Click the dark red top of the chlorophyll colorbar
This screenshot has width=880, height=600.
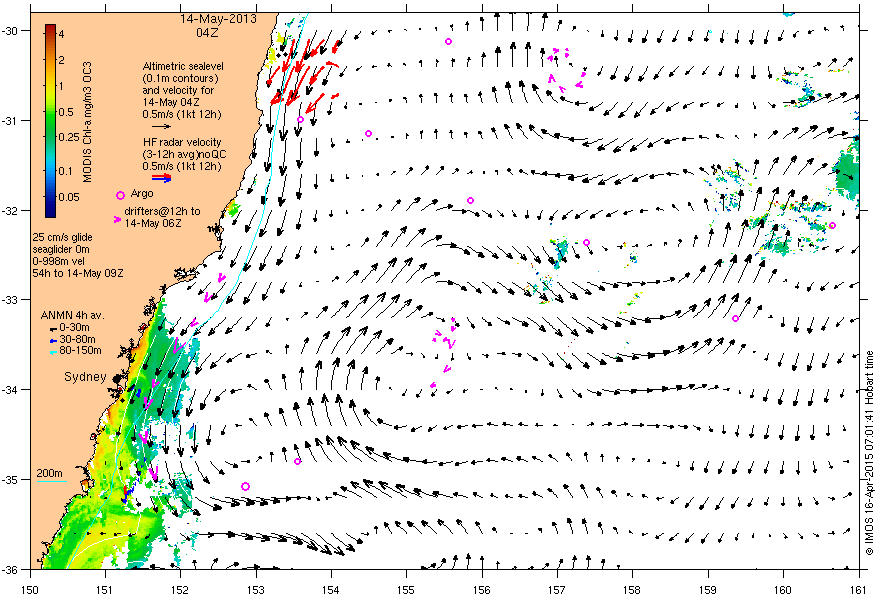pos(51,28)
